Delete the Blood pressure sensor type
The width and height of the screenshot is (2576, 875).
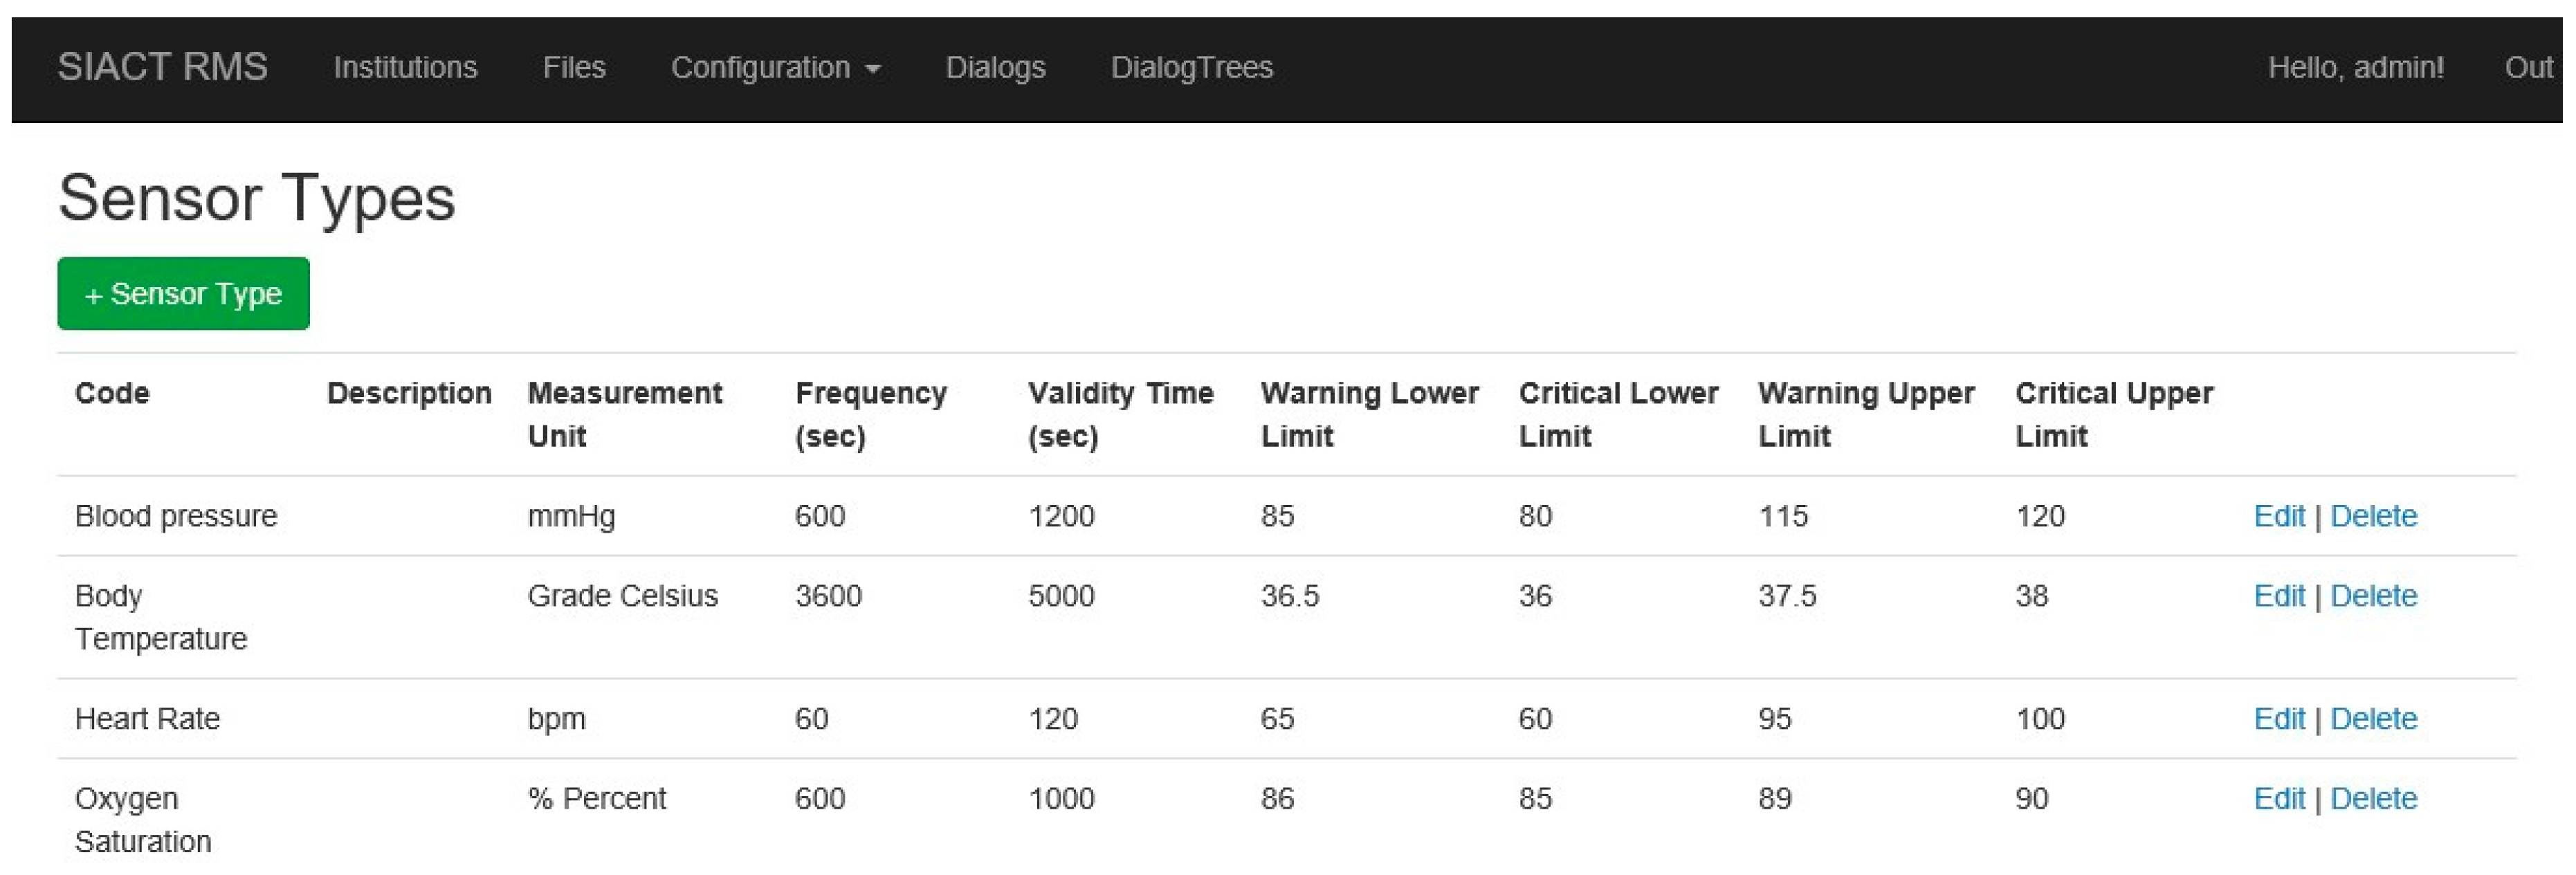coord(2373,516)
